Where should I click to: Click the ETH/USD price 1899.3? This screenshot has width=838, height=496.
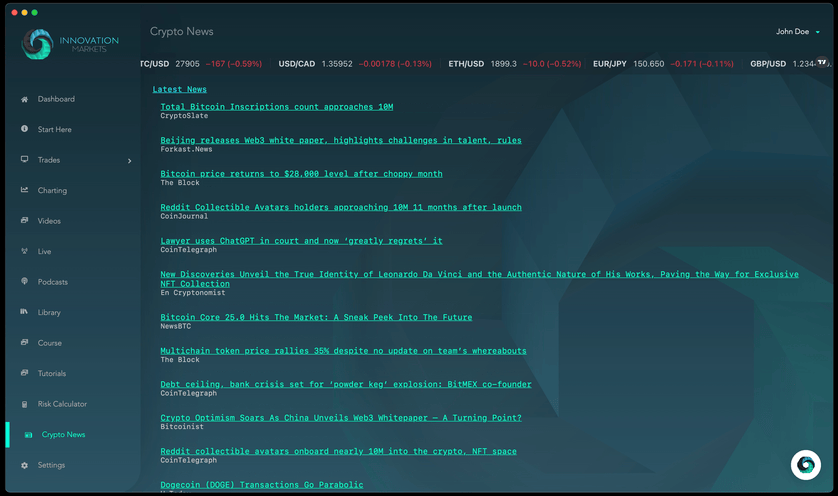(x=503, y=64)
